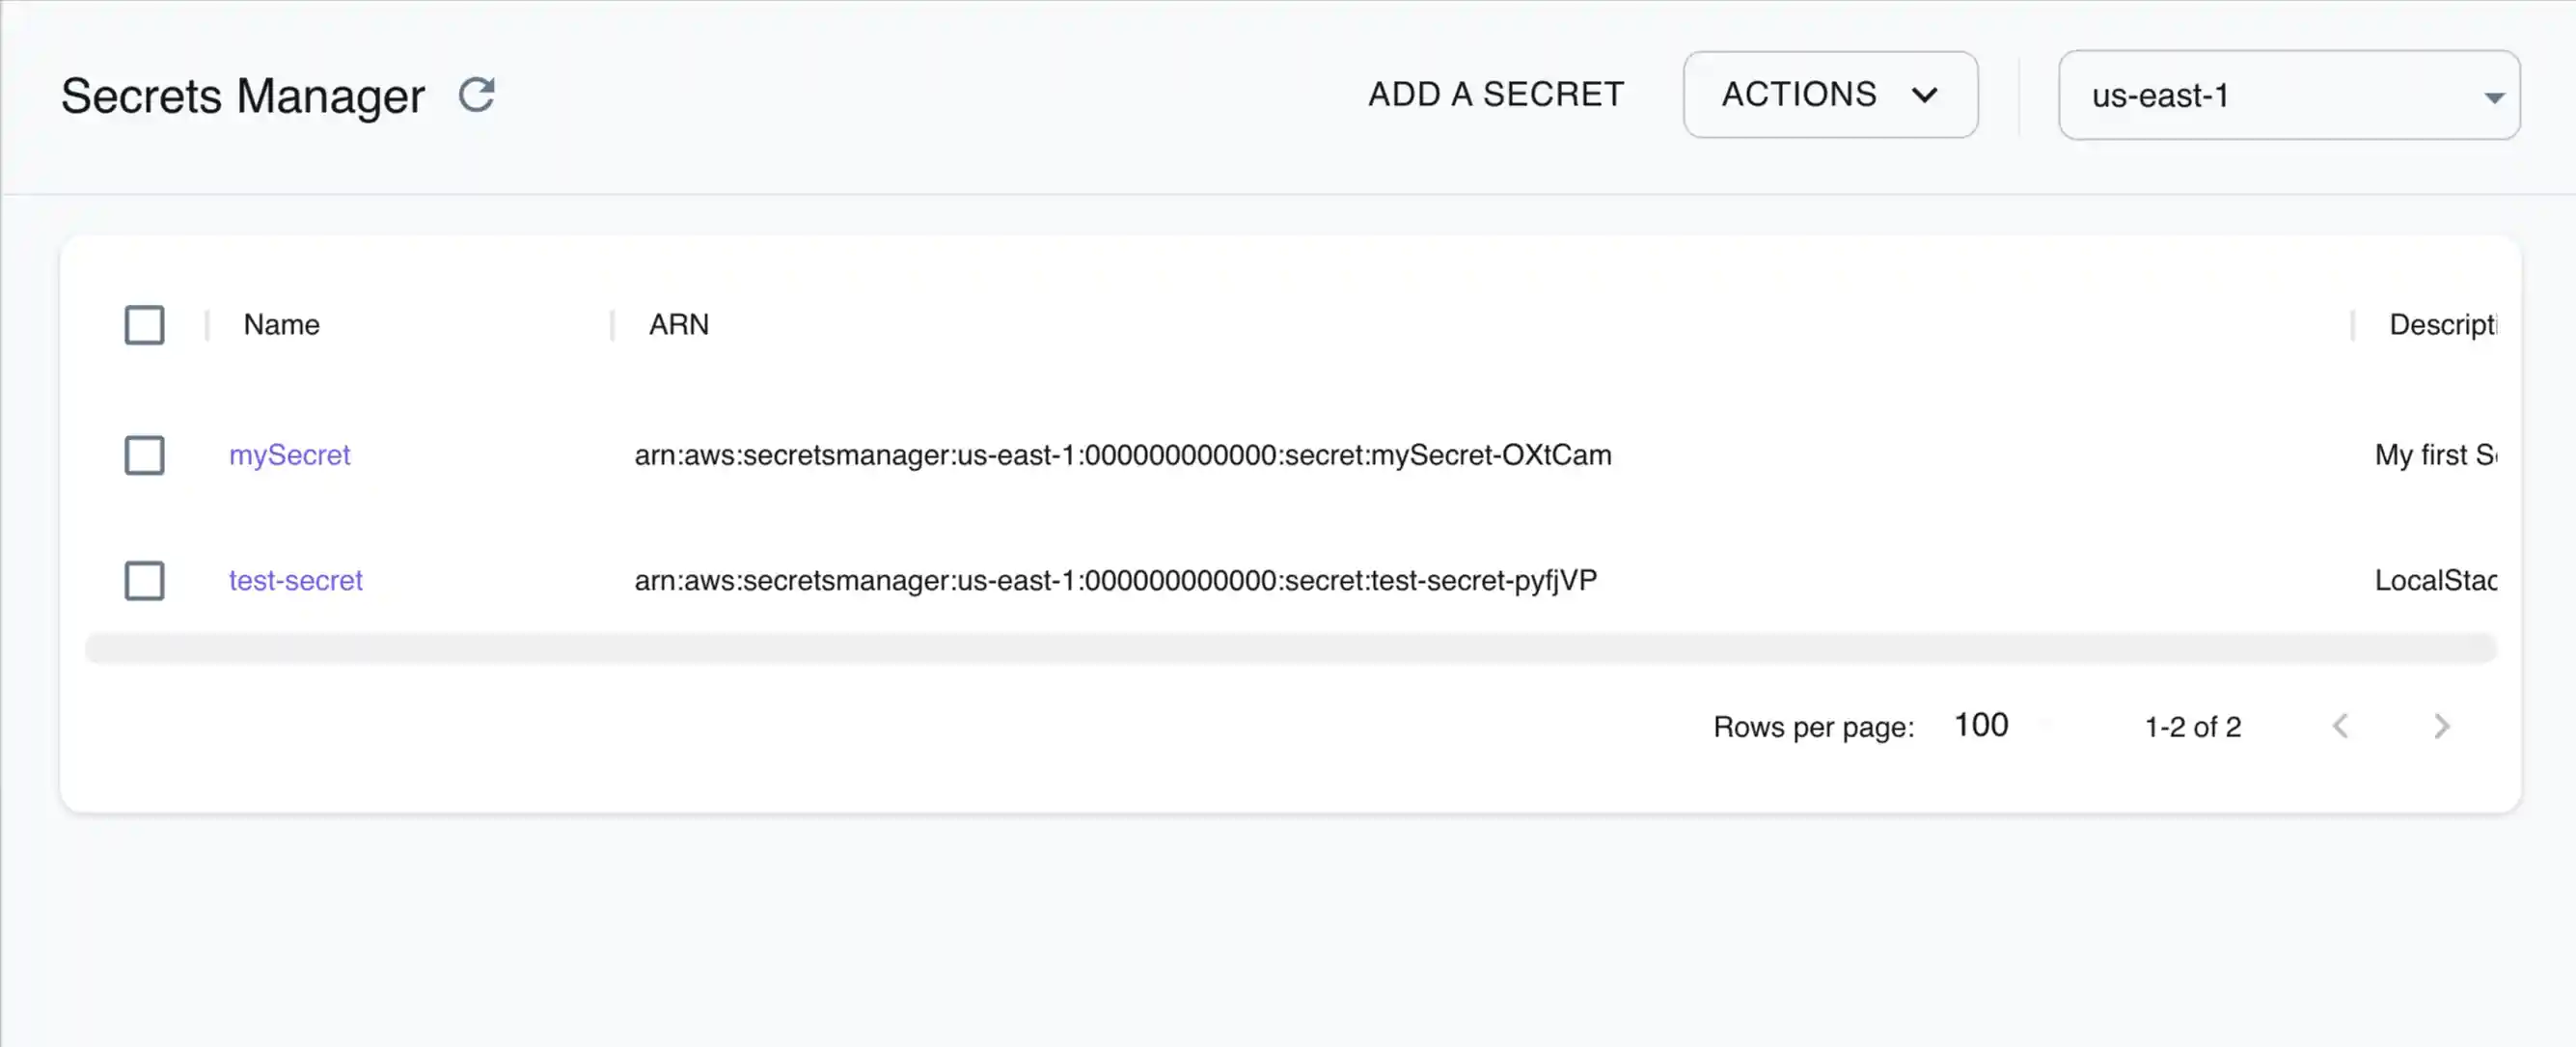Click the previous page arrow
This screenshot has height=1047, width=2576.
coord(2340,726)
